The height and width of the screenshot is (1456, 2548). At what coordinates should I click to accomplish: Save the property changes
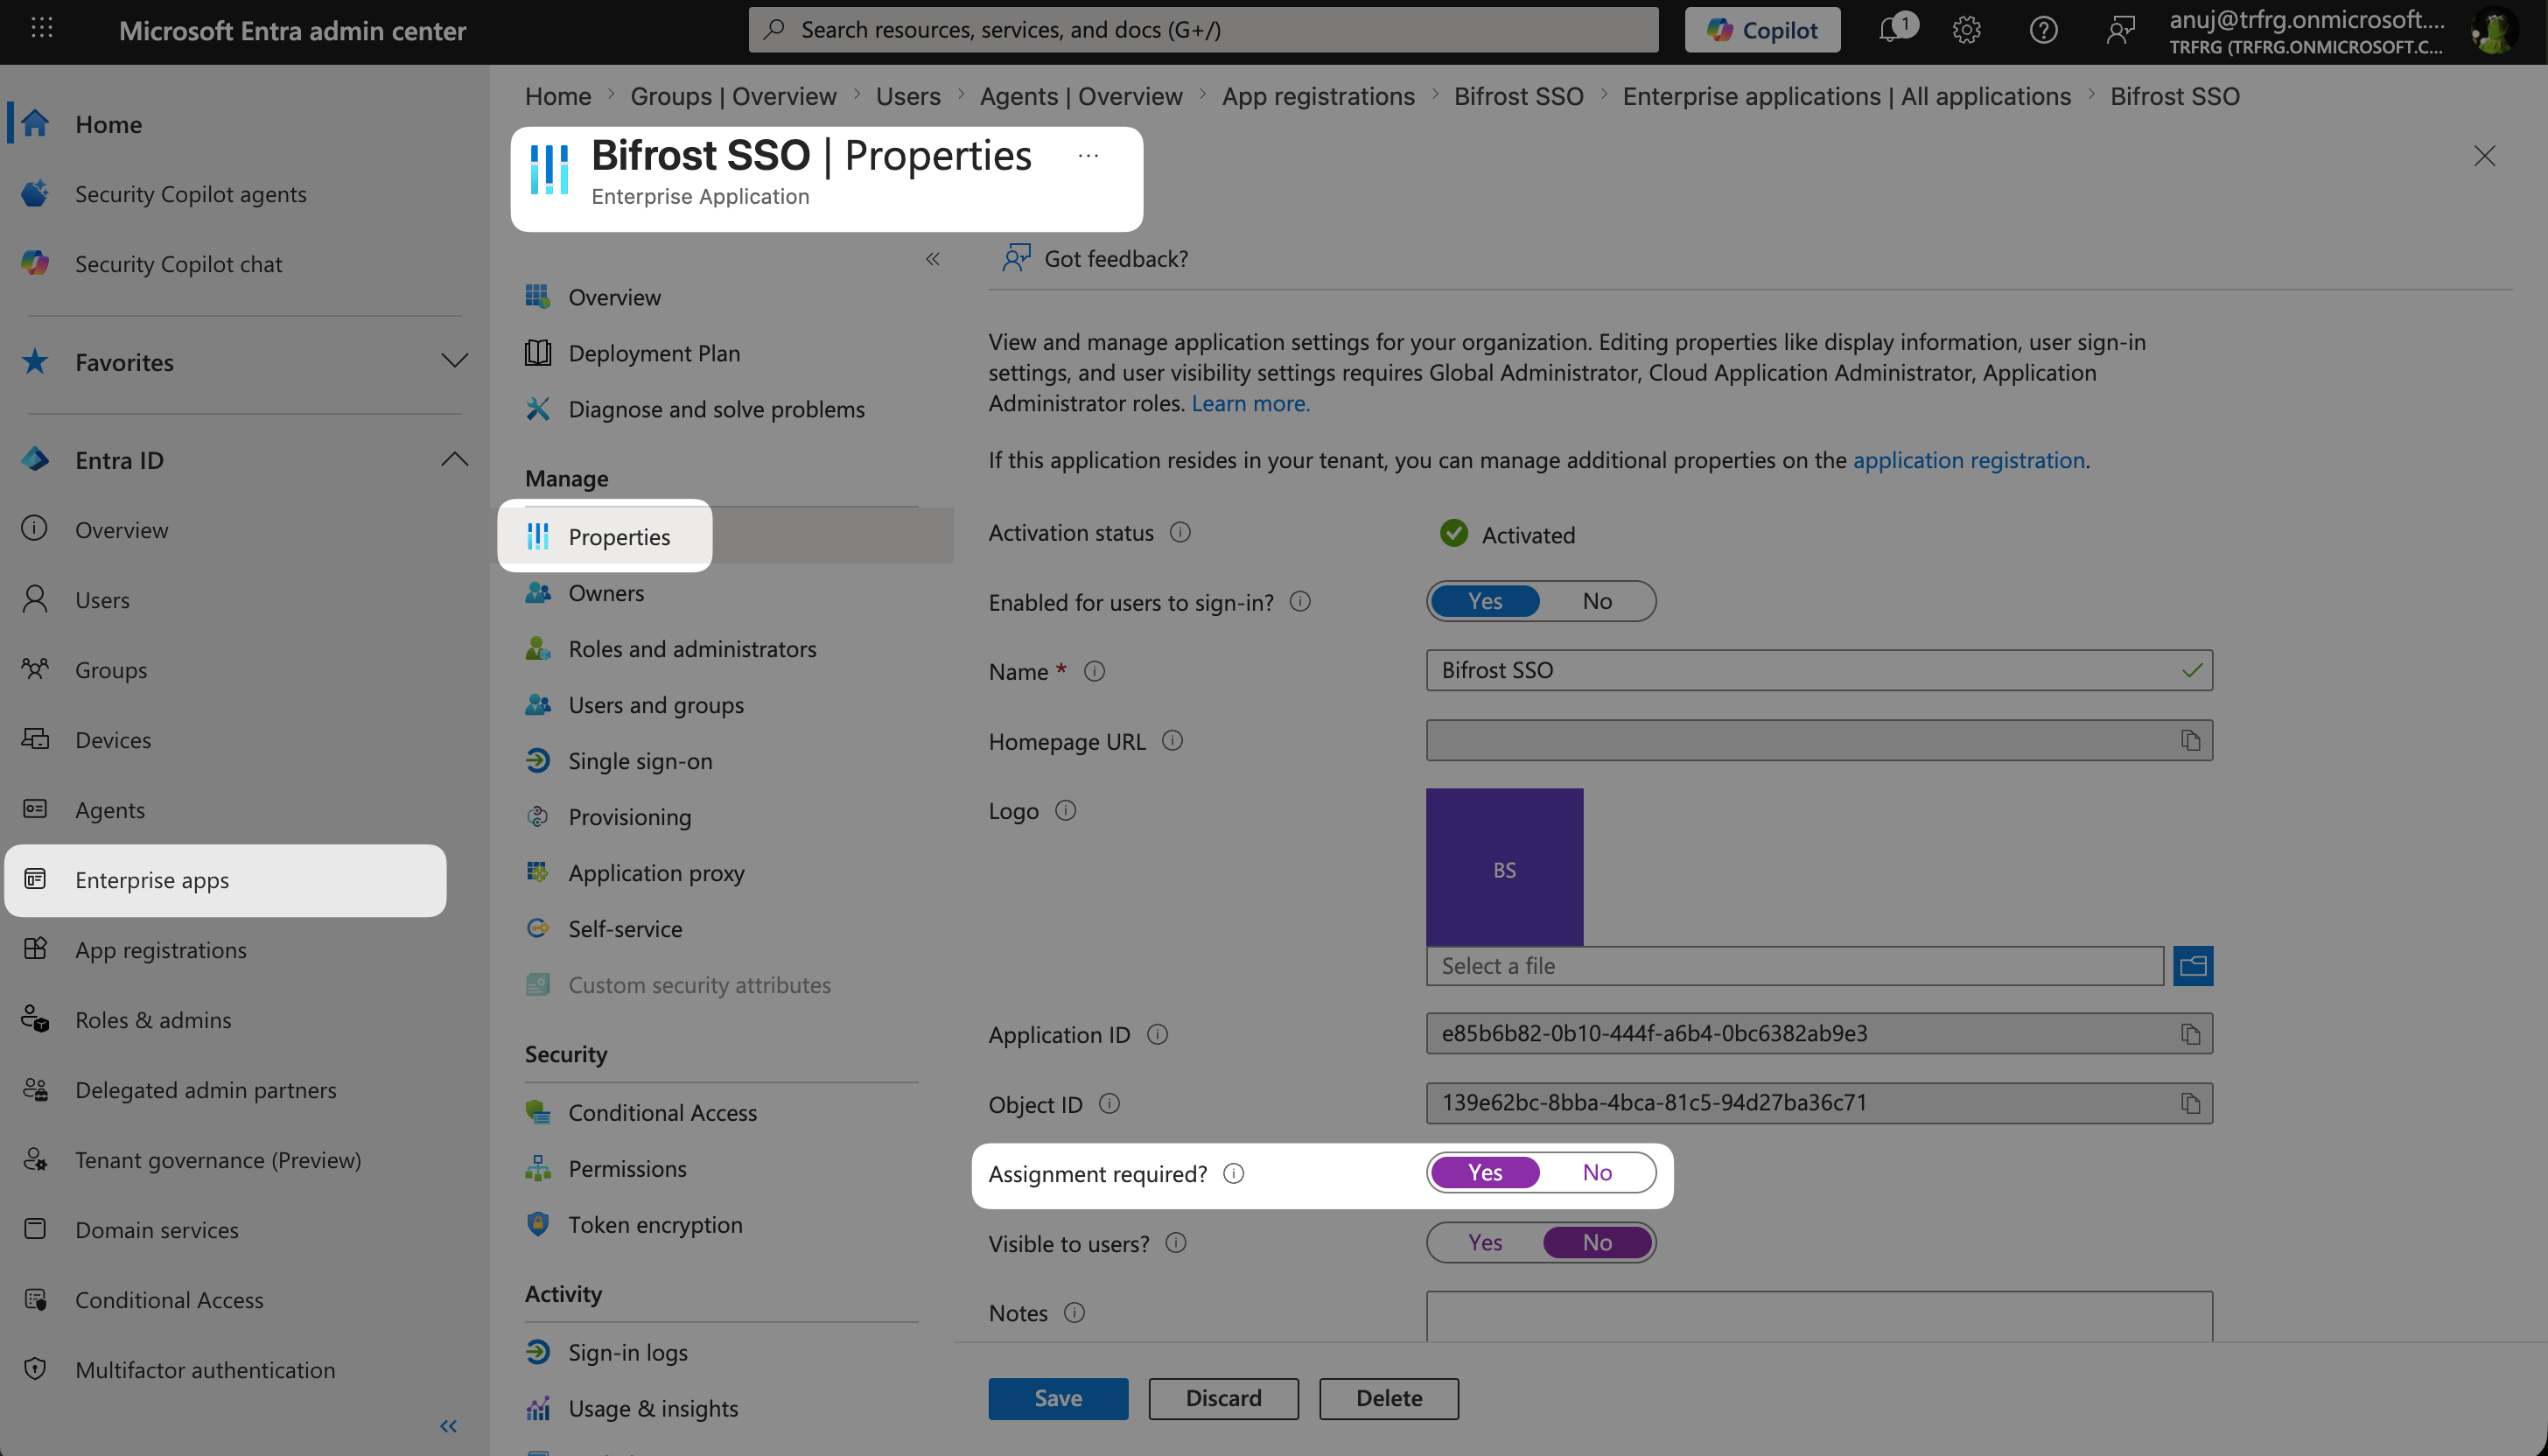click(x=1058, y=1398)
